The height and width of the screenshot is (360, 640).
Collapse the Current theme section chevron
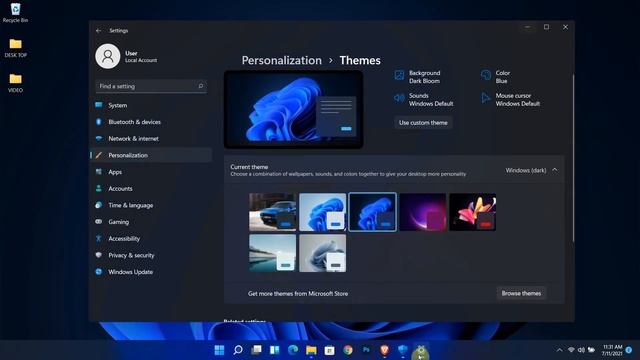(555, 170)
